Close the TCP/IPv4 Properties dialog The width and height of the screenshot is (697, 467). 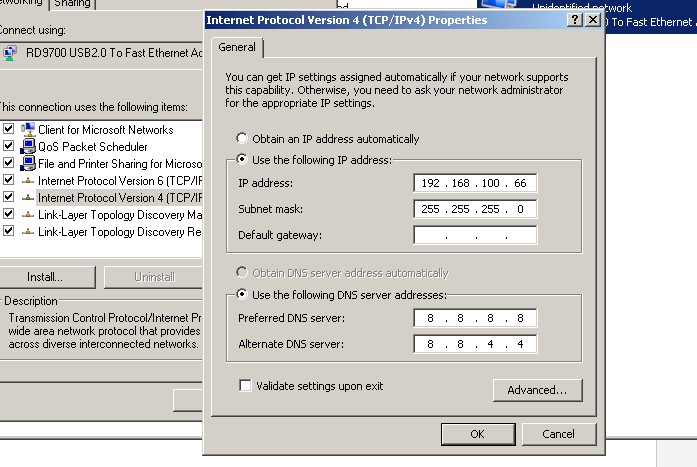click(x=593, y=20)
